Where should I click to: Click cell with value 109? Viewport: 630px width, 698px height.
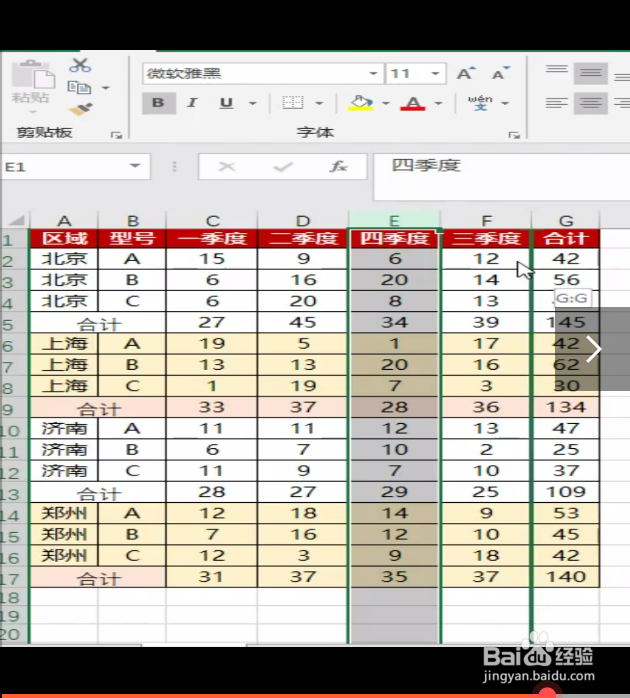pos(566,492)
